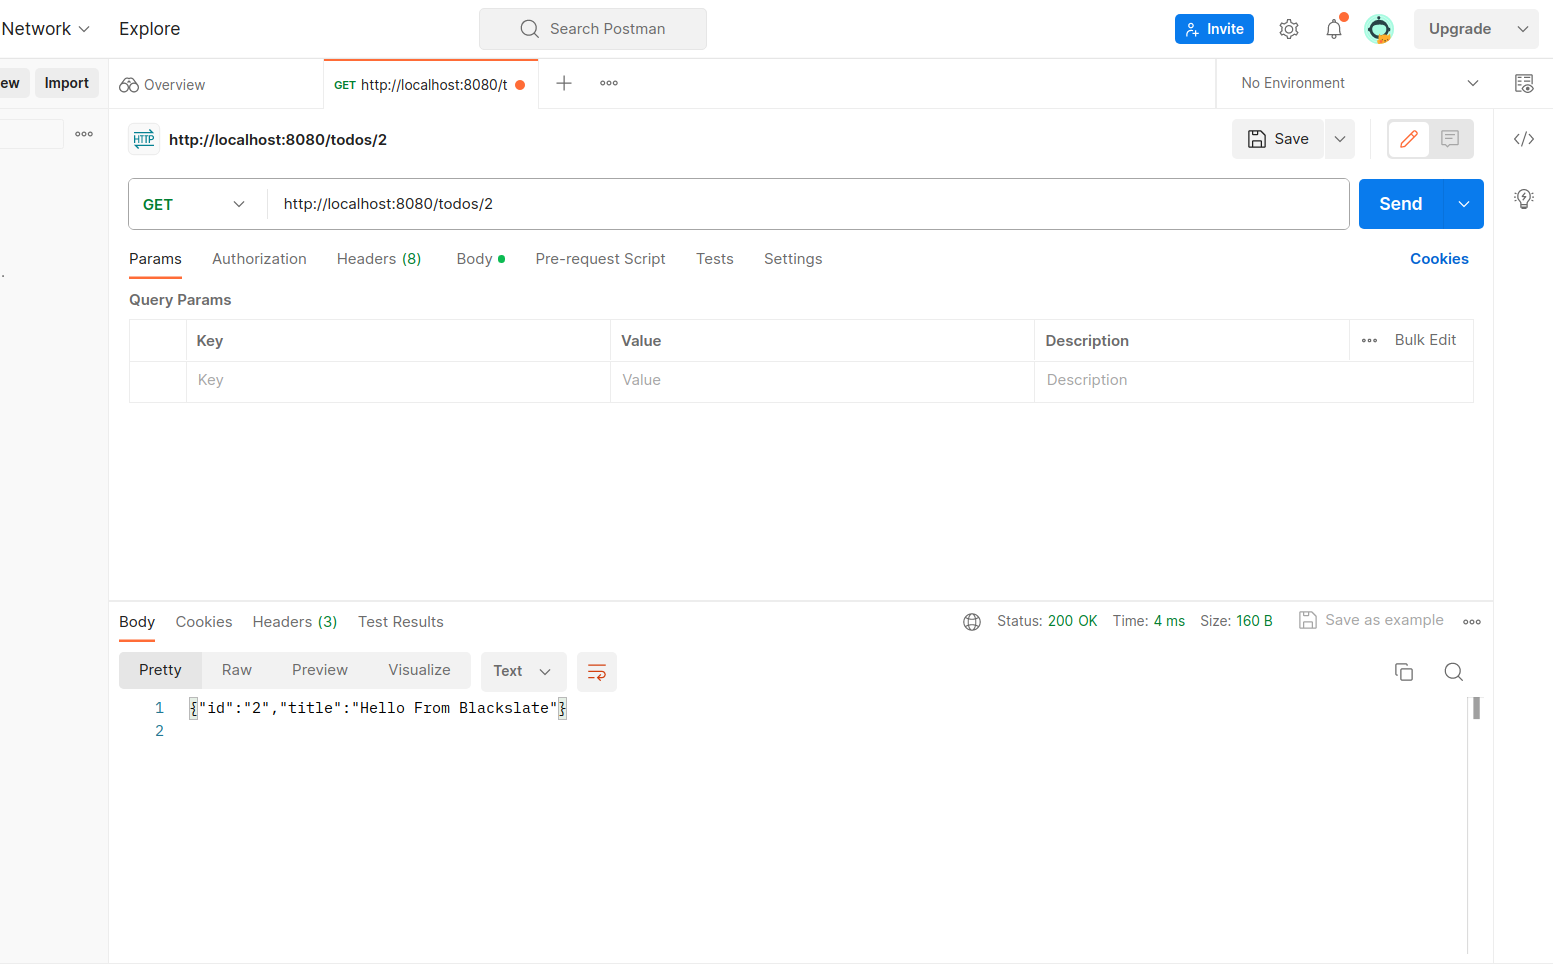This screenshot has height=967, width=1553.
Task: Open the response Headers (3) tab
Action: [295, 622]
